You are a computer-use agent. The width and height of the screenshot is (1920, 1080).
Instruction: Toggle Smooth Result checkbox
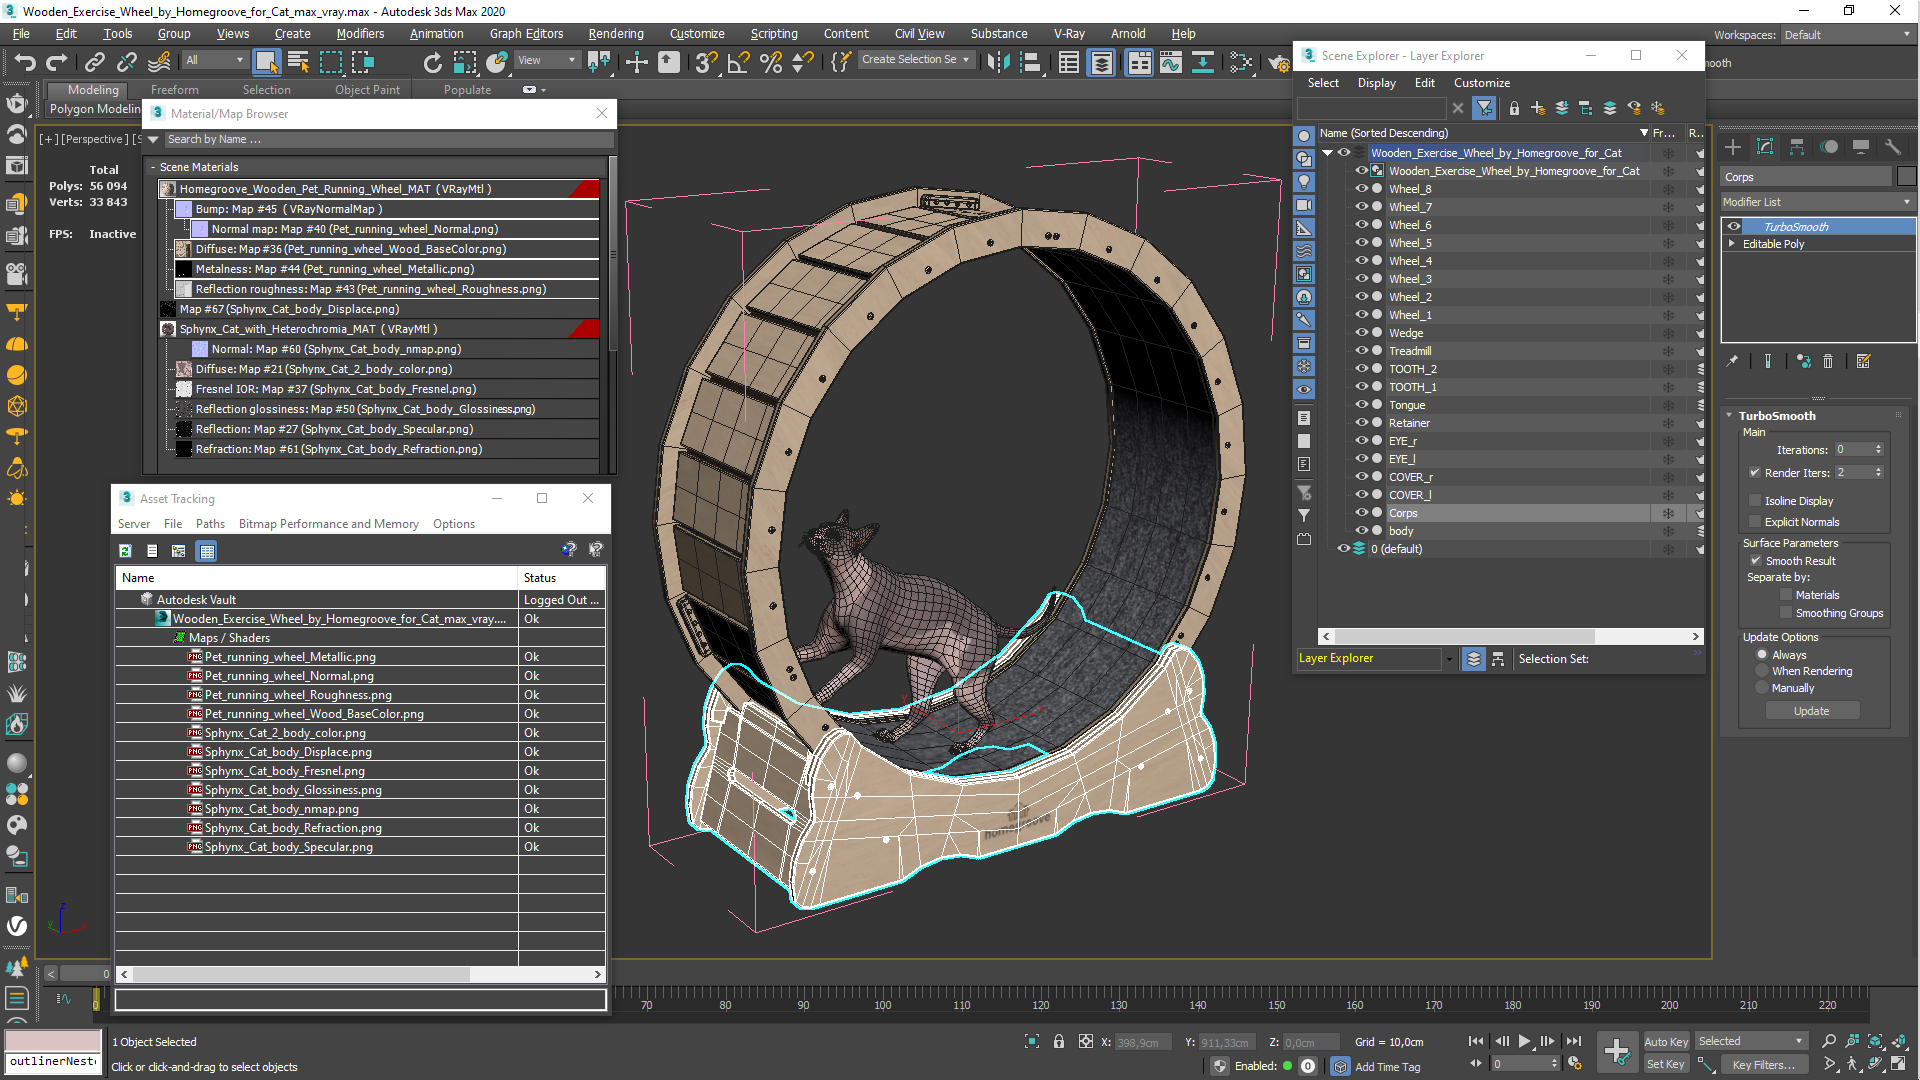coord(1755,561)
